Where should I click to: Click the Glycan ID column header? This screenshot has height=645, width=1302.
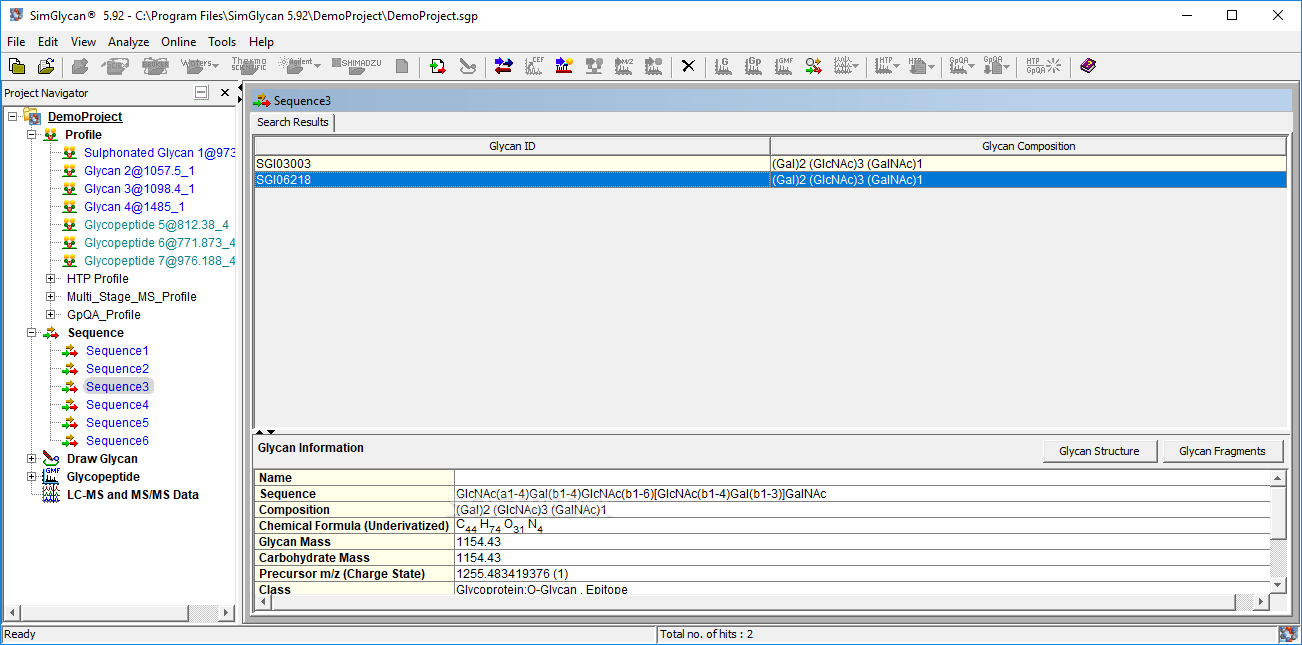pos(512,146)
